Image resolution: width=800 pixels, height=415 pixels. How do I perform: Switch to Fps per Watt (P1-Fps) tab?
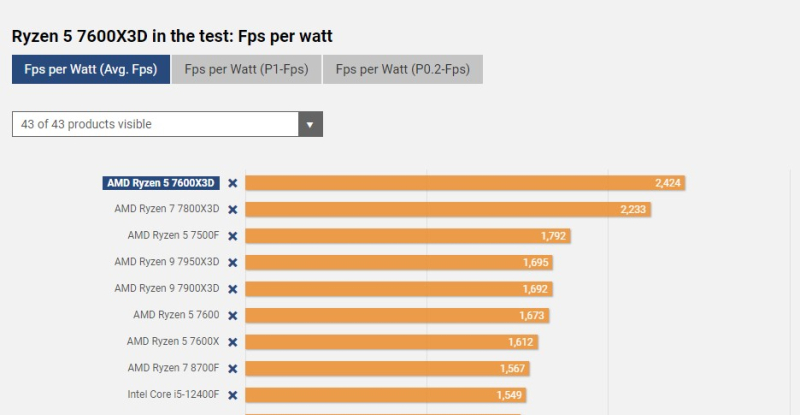tap(247, 70)
